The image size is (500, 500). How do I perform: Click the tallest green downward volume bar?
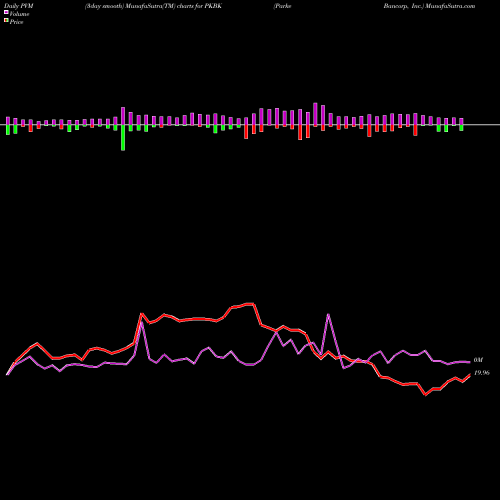click(123, 138)
